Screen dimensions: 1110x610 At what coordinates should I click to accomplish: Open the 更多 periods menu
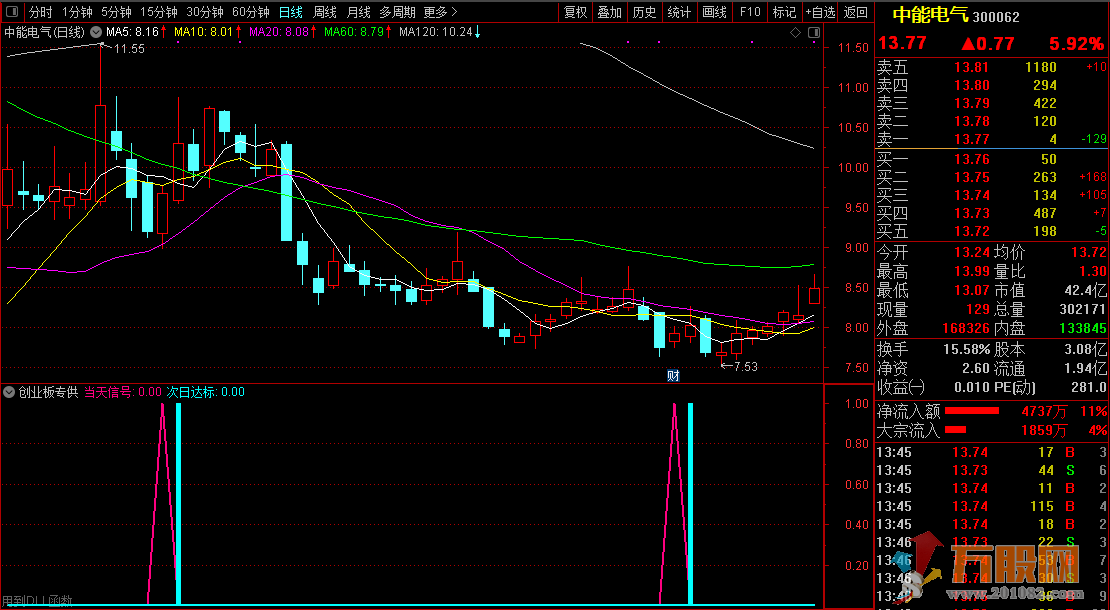click(440, 12)
